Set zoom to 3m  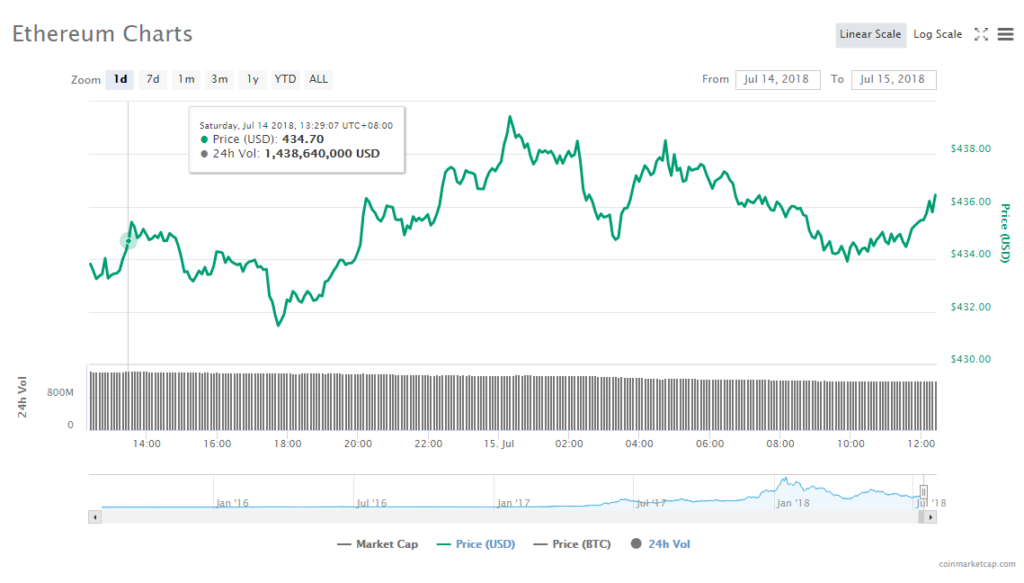coord(219,79)
